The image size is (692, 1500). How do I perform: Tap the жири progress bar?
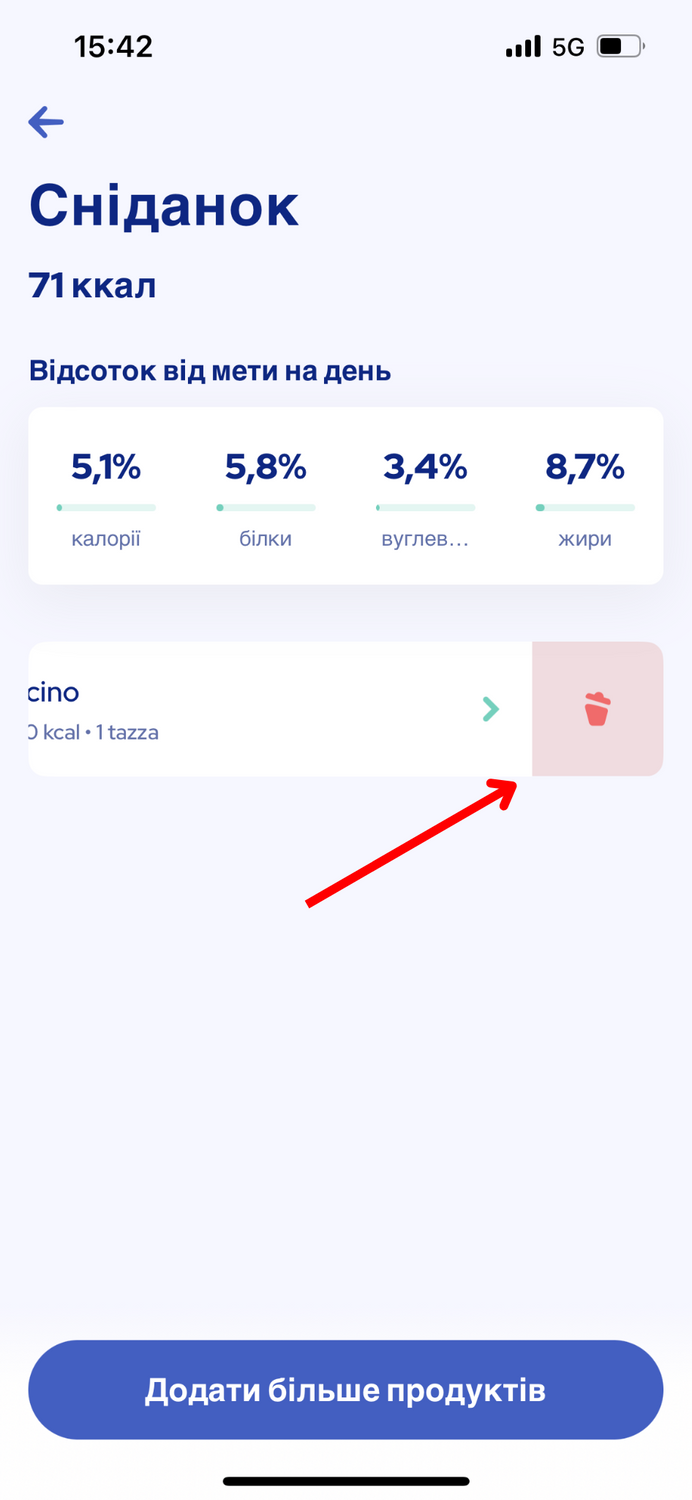[x=586, y=508]
